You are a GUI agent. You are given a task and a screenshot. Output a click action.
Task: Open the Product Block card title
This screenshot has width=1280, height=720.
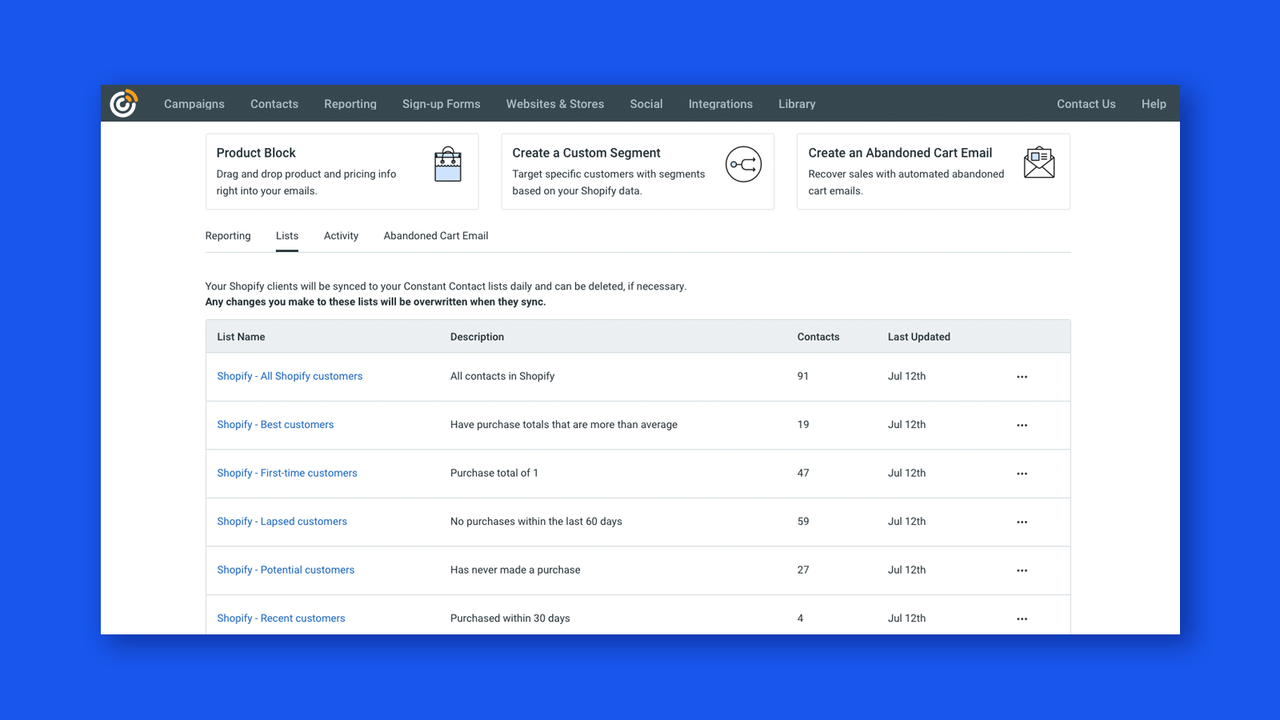coord(256,153)
